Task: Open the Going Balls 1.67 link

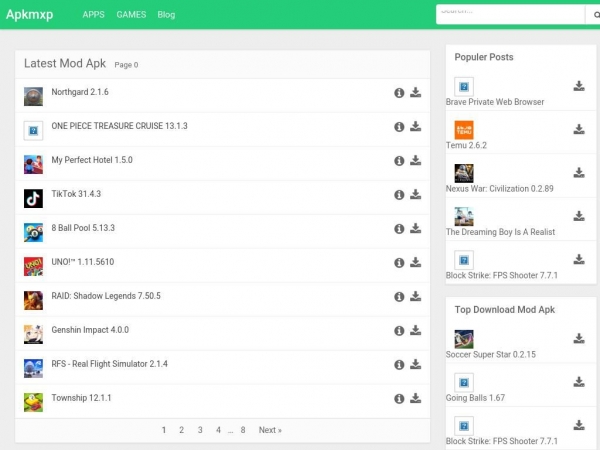Action: tap(475, 398)
